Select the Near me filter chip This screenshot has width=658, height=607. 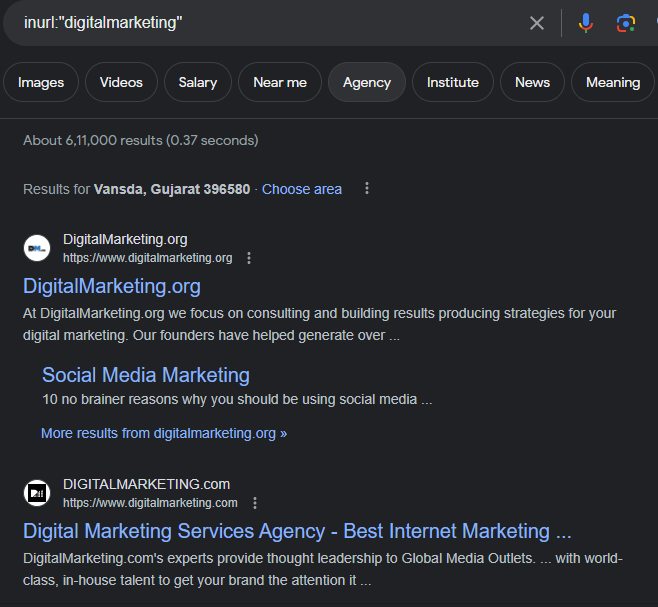pyautogui.click(x=280, y=82)
